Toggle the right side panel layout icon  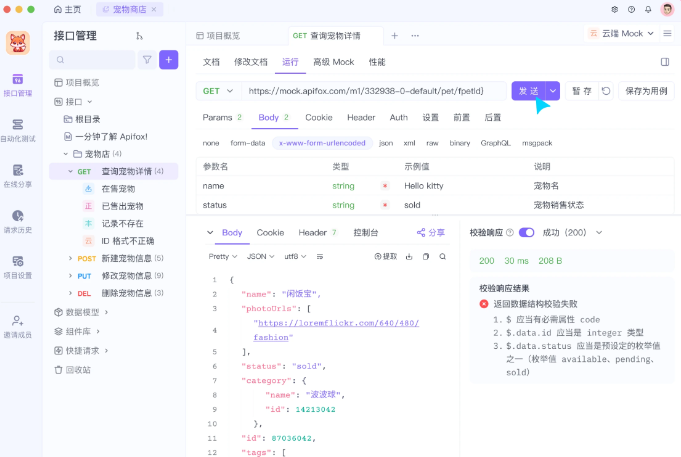pyautogui.click(x=665, y=62)
